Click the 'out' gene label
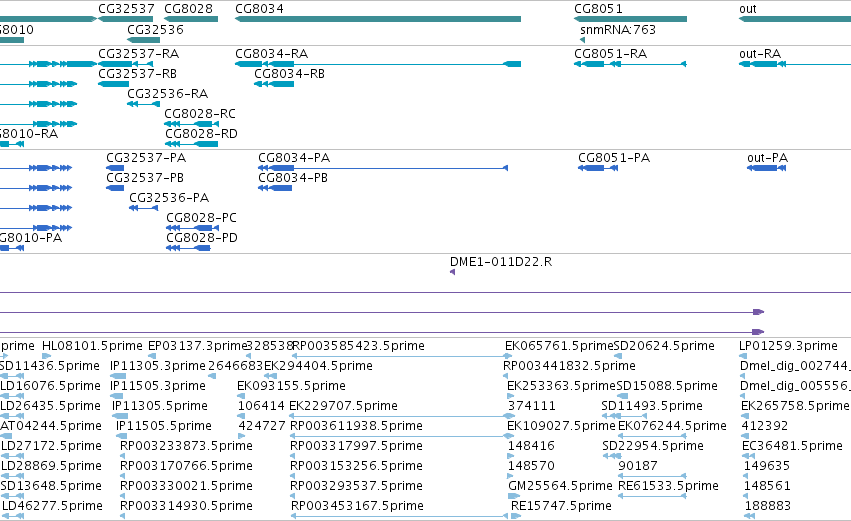Screen dimensions: 851x521 (x=747, y=9)
